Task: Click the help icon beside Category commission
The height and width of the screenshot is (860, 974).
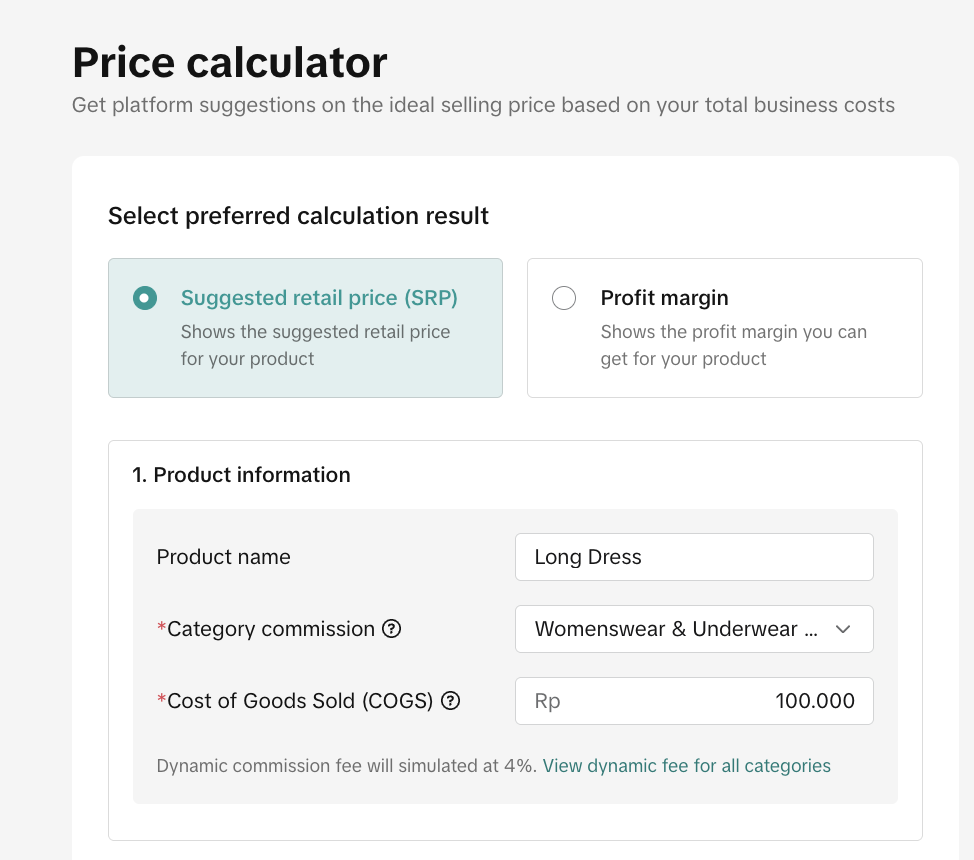Action: click(392, 629)
